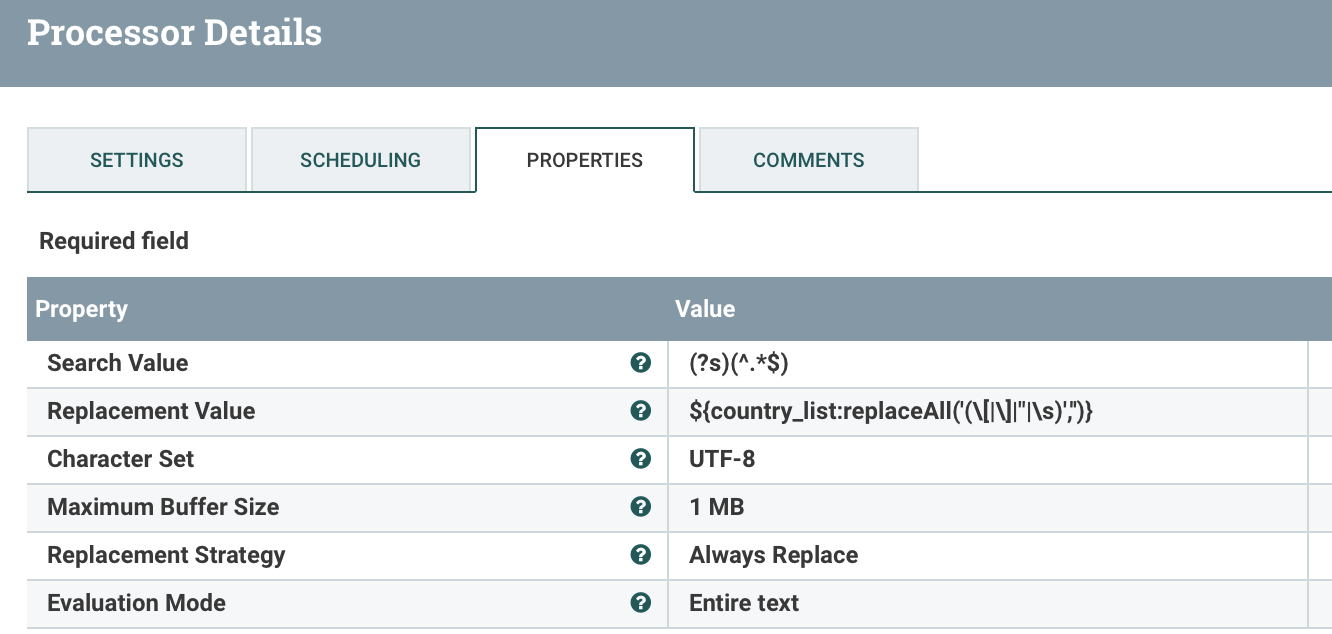Open Maximum Buffer Size help tooltip icon

(641, 507)
